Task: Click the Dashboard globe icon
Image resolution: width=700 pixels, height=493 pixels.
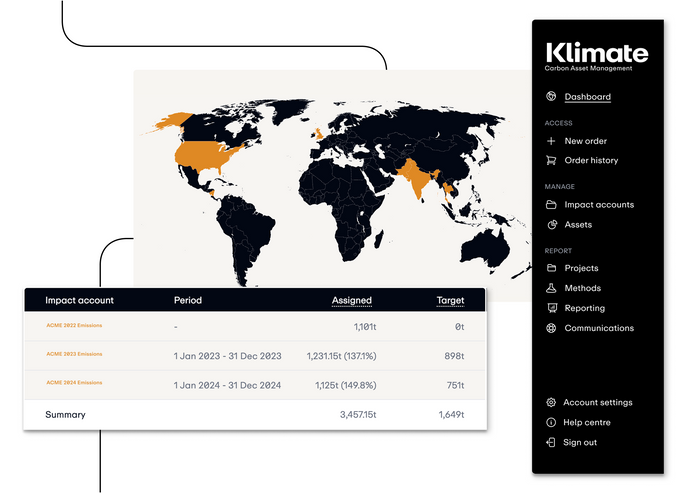Action: [551, 96]
